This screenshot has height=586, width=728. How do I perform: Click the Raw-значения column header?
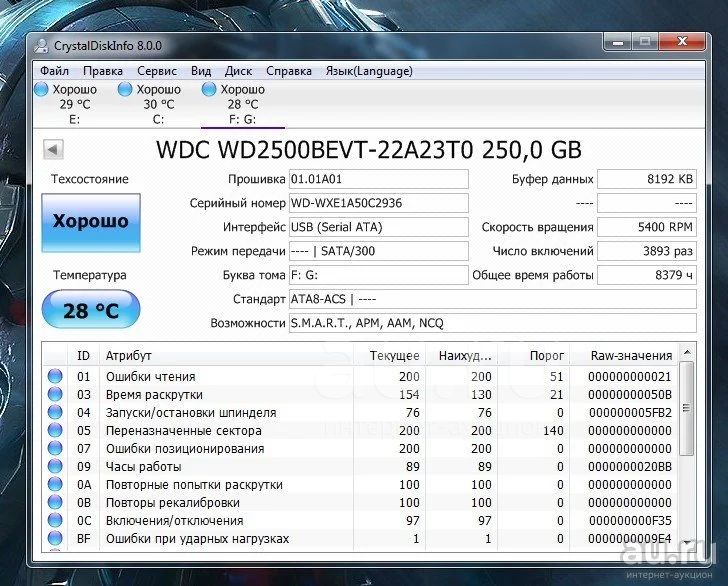[624, 356]
